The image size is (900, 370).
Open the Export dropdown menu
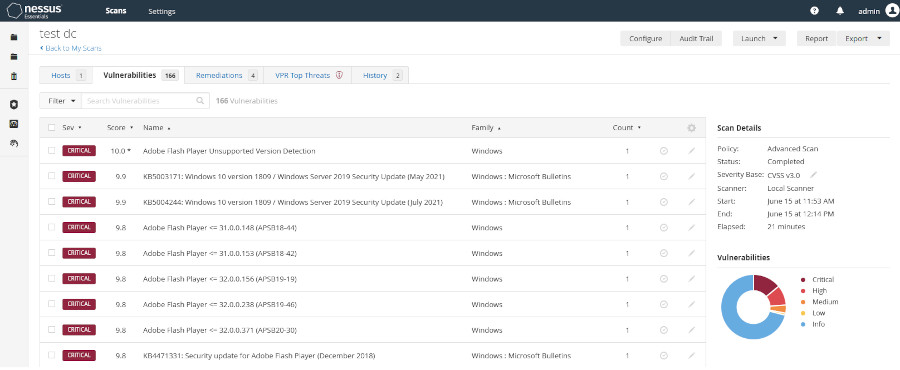pos(863,38)
